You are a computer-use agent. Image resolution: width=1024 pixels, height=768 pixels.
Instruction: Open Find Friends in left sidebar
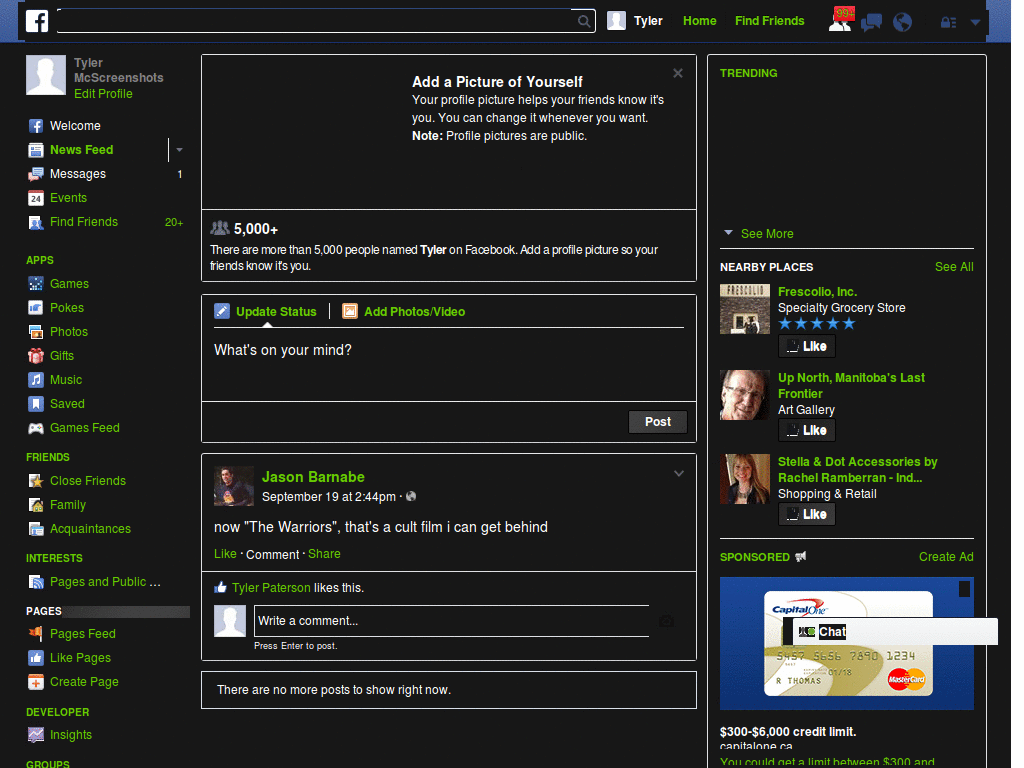coord(84,222)
